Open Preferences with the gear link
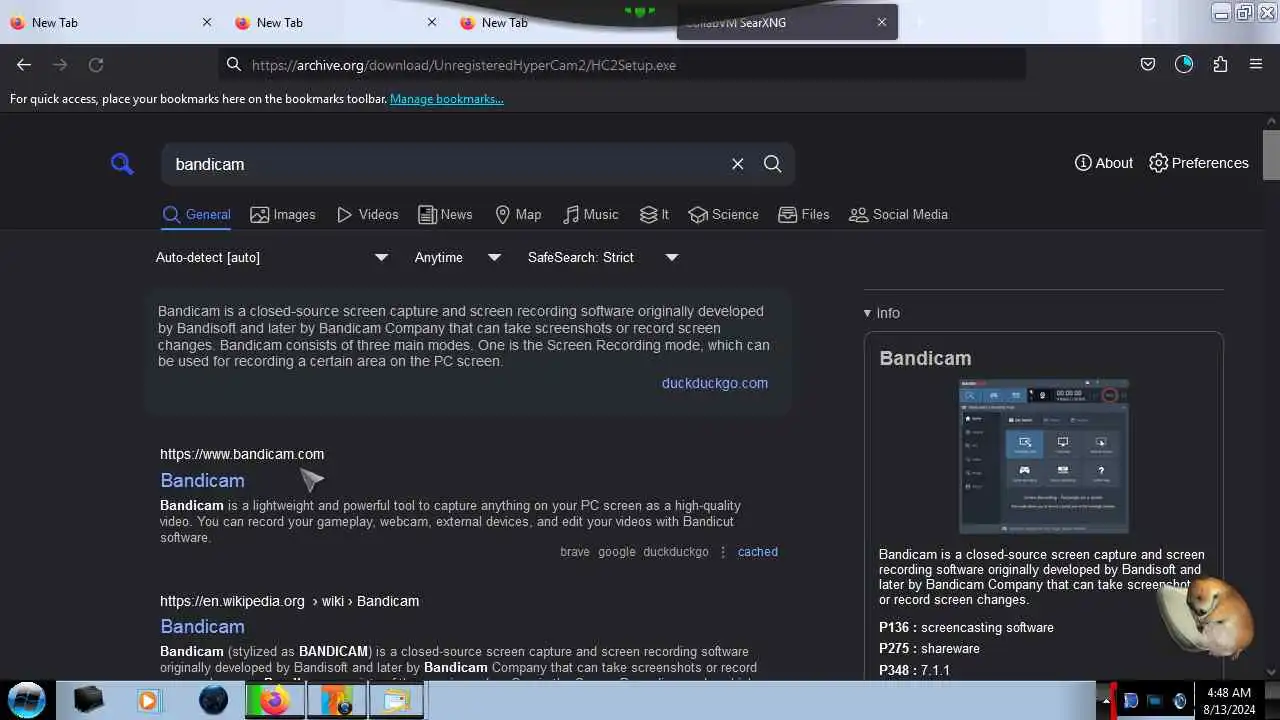 click(x=1199, y=163)
